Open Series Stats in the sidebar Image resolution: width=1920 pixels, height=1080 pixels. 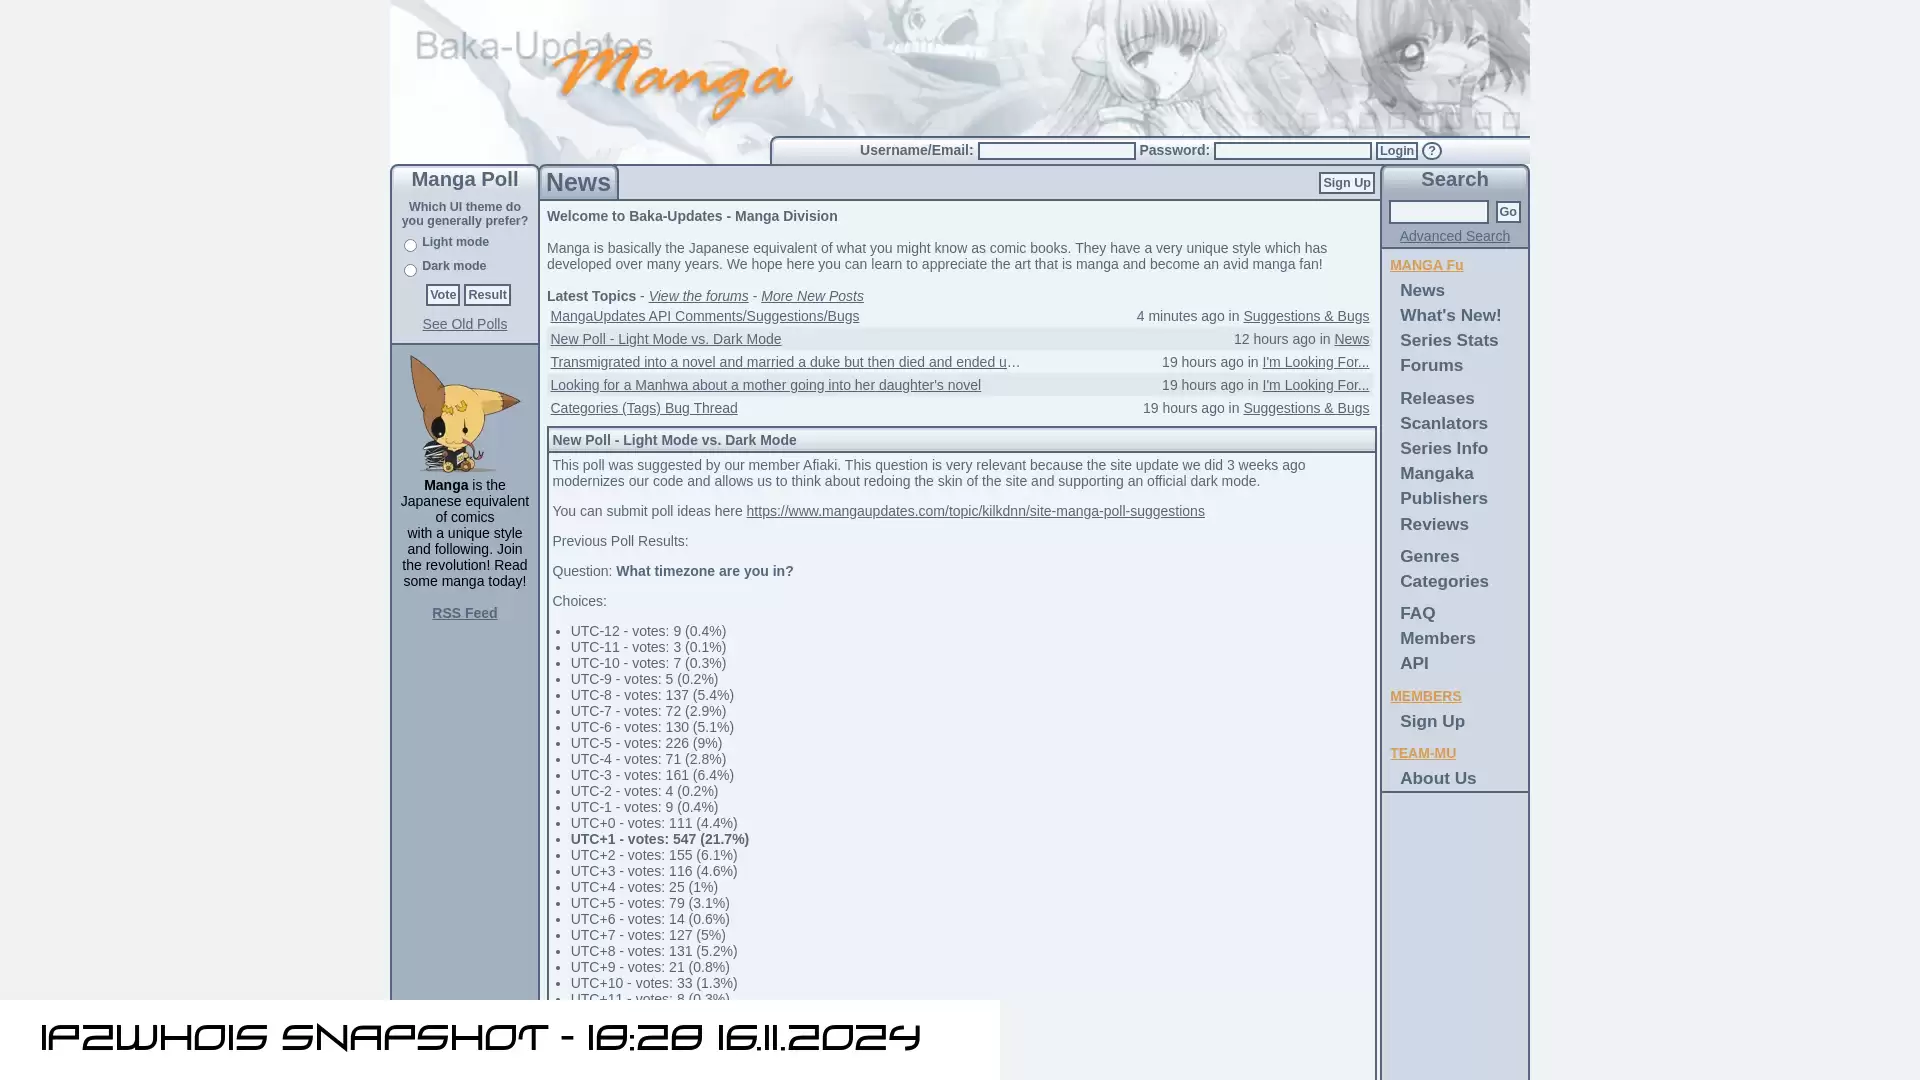(x=1449, y=340)
